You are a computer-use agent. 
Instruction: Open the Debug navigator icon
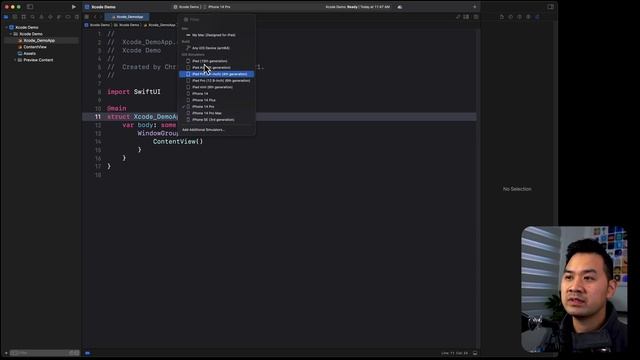(59, 17)
